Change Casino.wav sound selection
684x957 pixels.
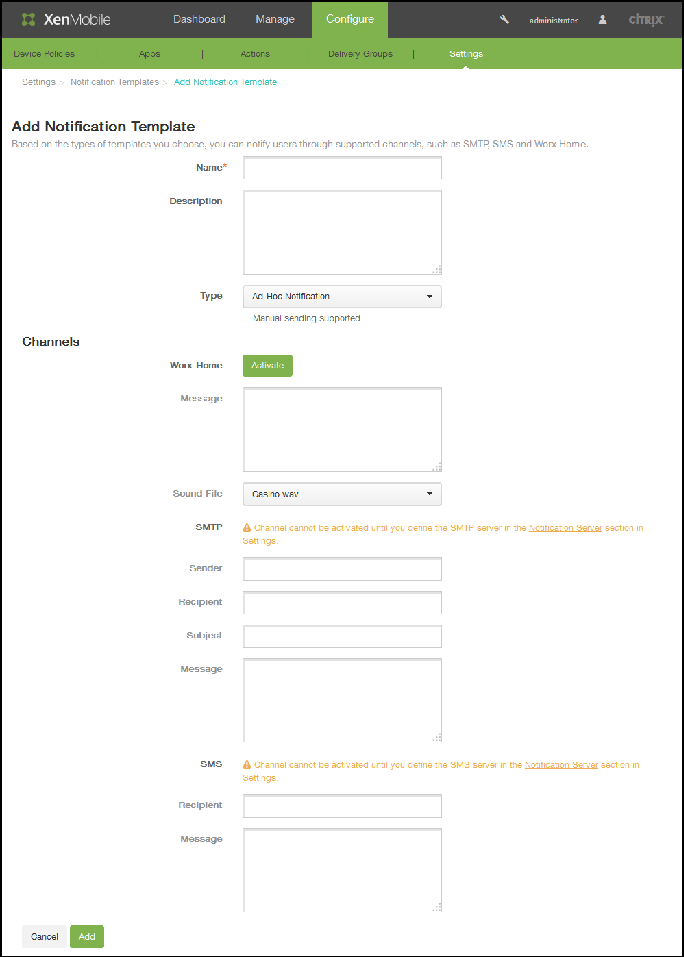click(341, 493)
